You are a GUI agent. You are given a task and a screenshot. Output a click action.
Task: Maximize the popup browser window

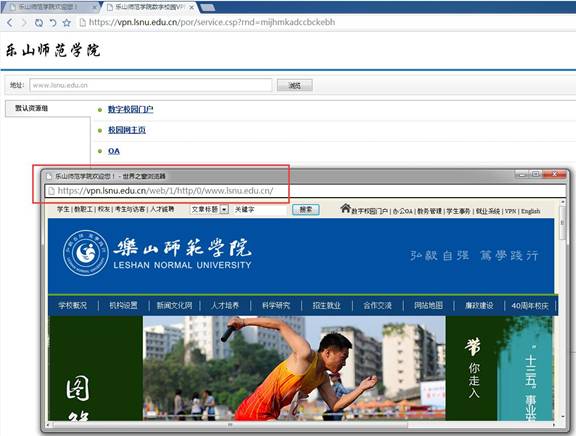(535, 173)
